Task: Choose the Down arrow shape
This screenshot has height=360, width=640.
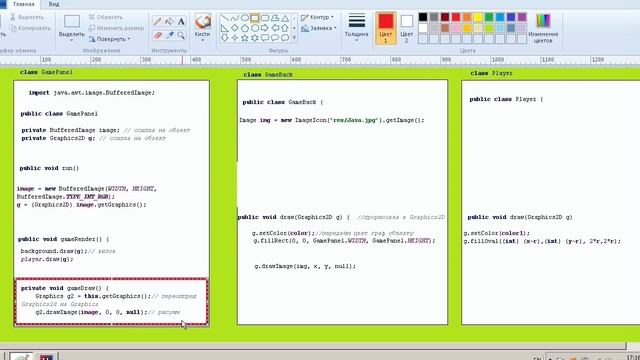Action: point(224,38)
